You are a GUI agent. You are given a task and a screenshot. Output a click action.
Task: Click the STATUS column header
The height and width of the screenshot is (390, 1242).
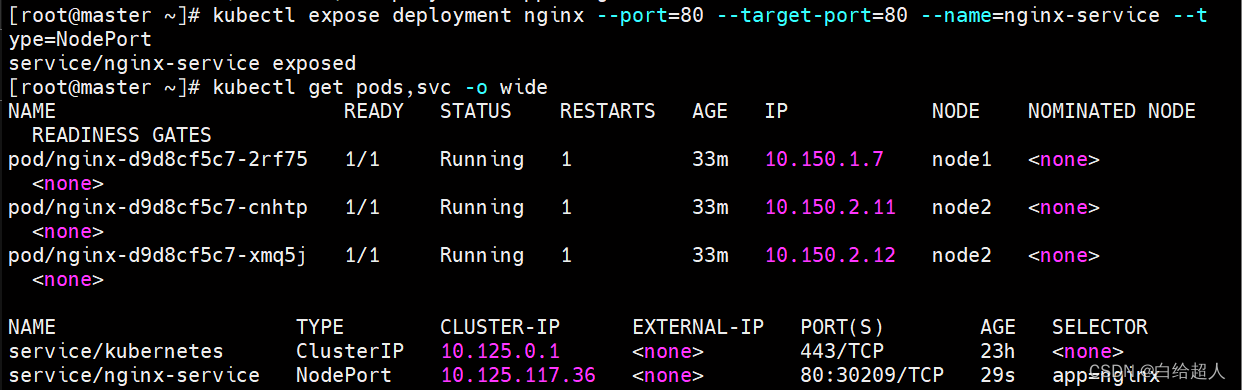point(476,111)
